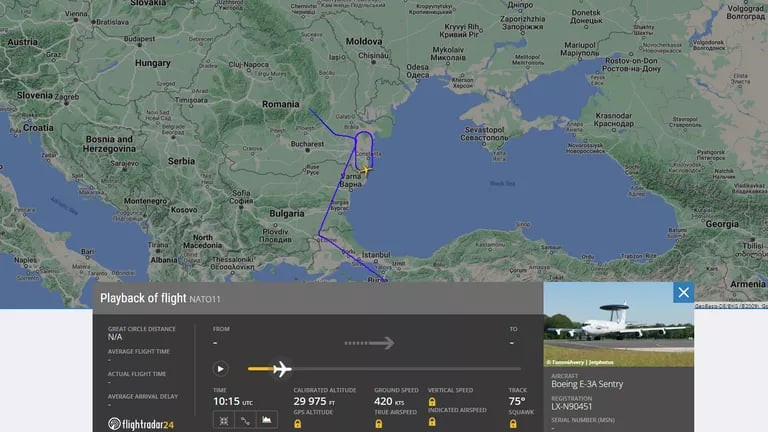
Task: Play the NATO11 flight playback
Action: 220,369
